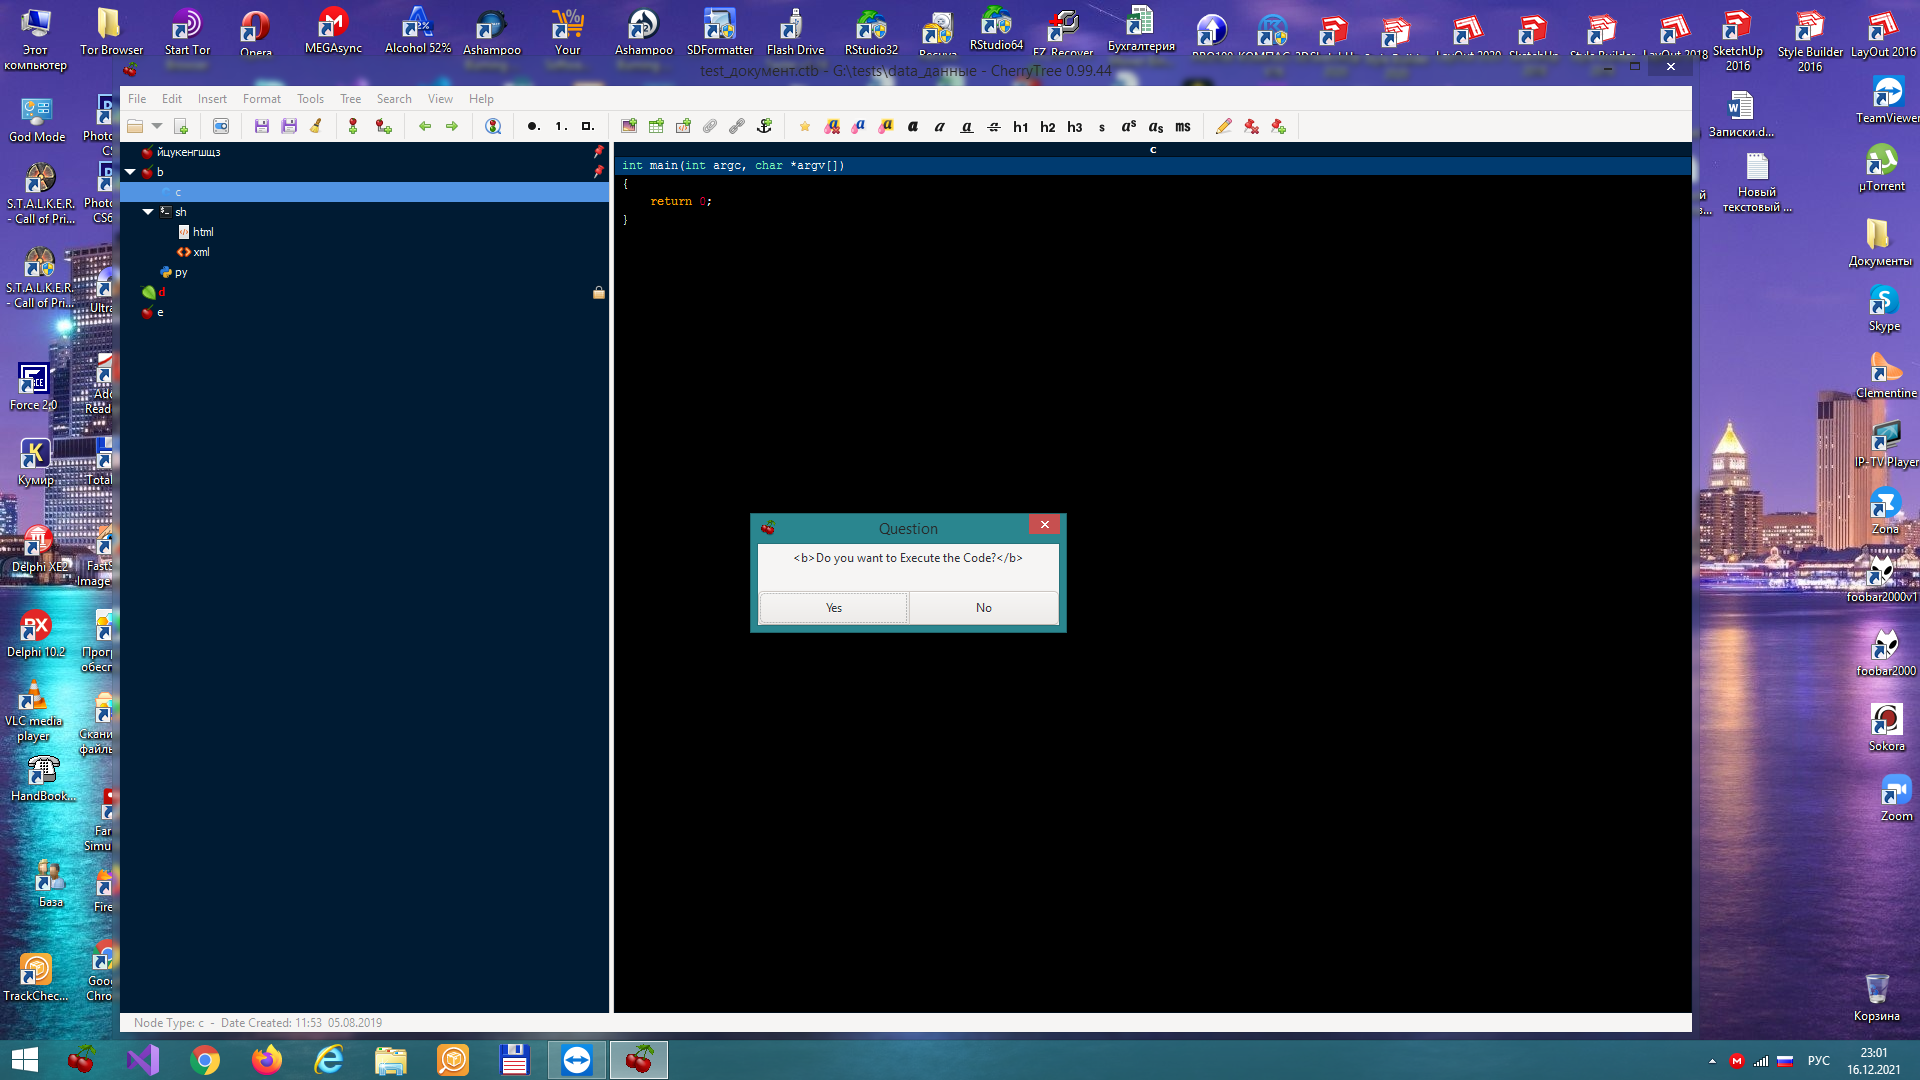1920x1080 pixels.
Task: Collapse the b node in tree
Action: click(130, 172)
